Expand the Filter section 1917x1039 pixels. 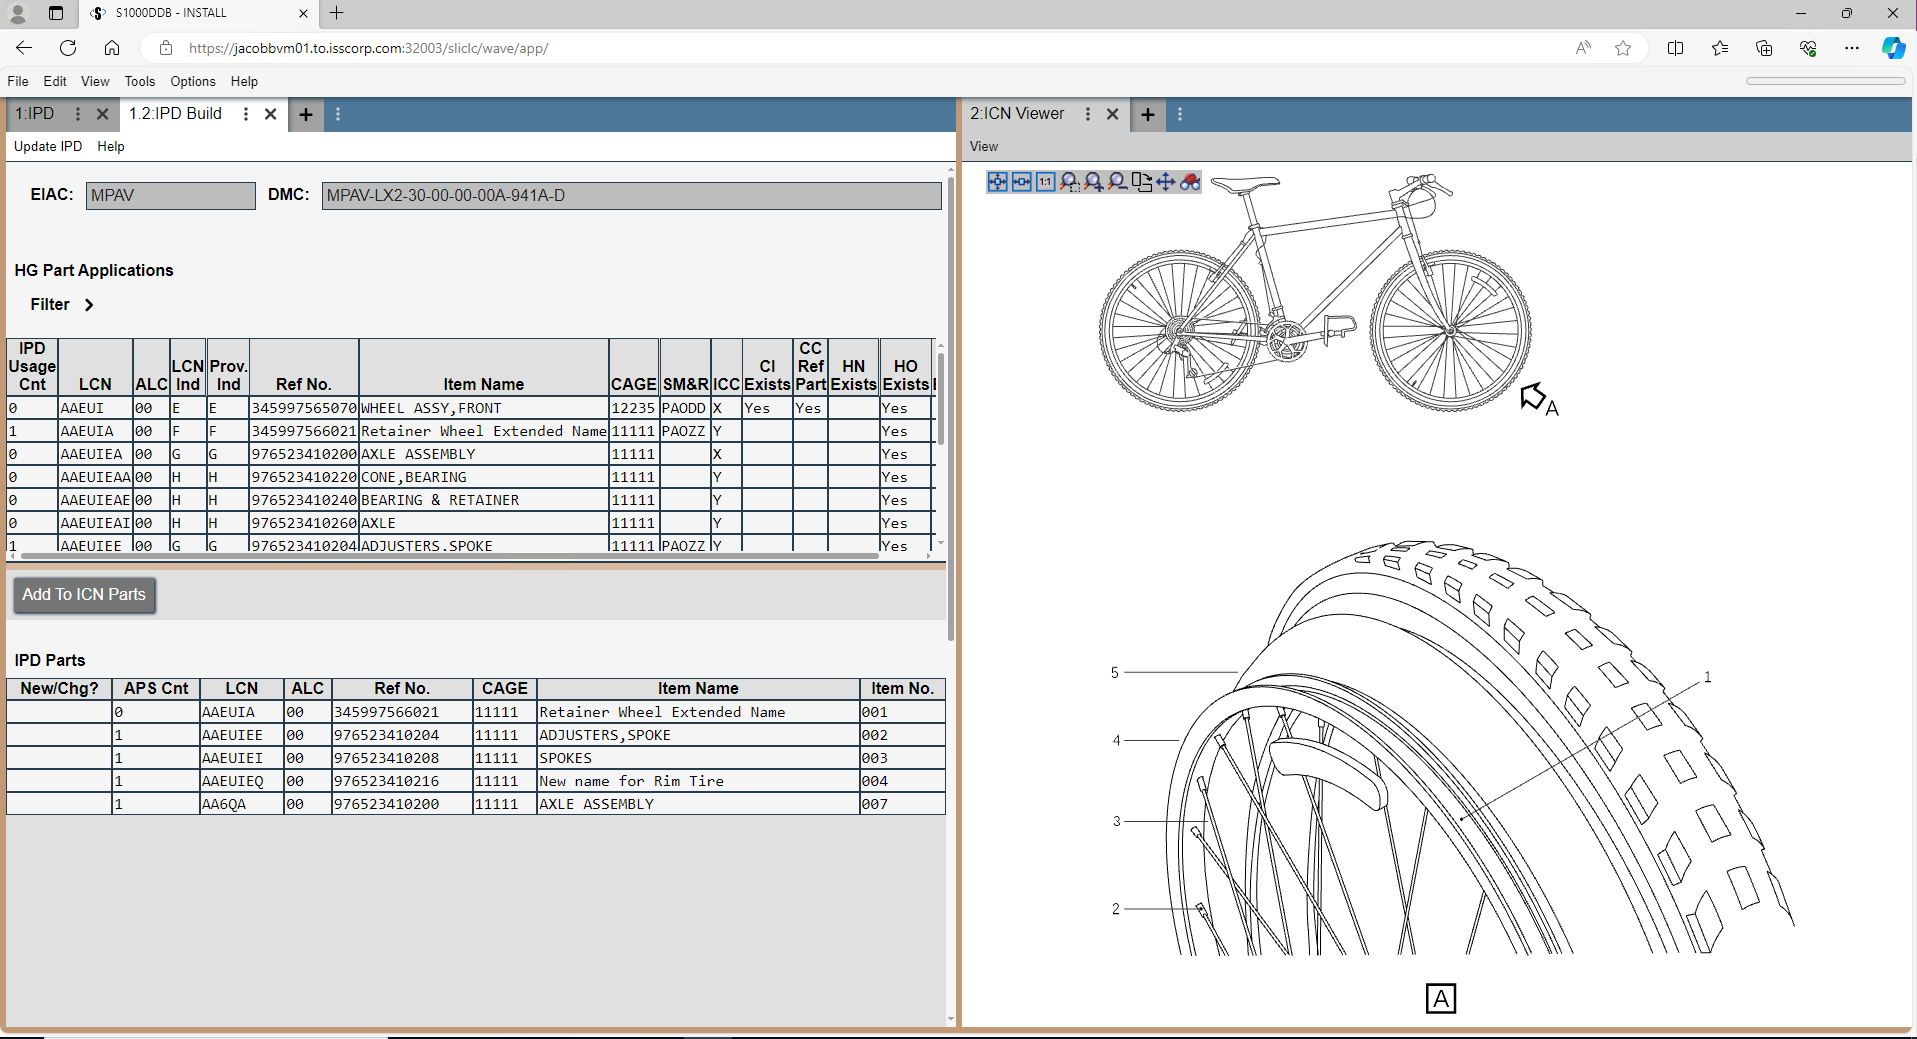88,304
